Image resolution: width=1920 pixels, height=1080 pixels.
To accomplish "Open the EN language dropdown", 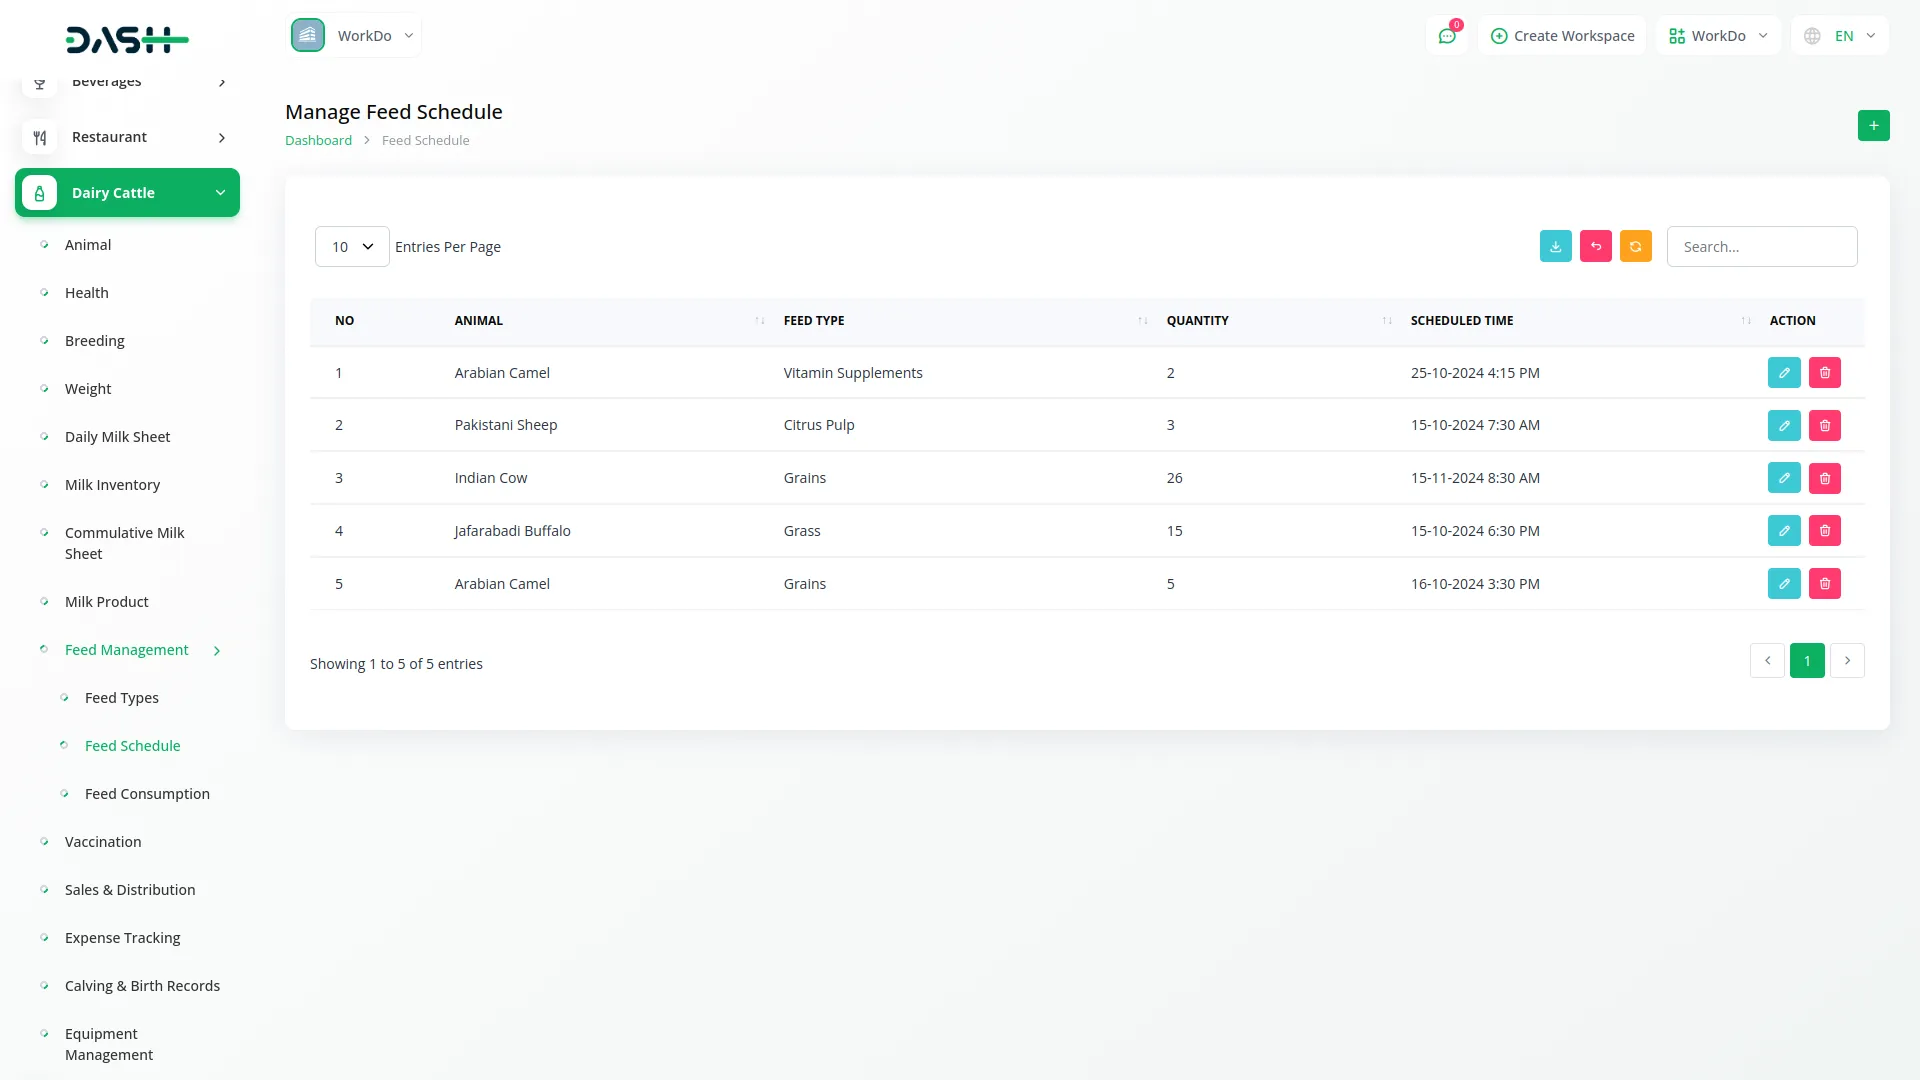I will pyautogui.click(x=1841, y=36).
